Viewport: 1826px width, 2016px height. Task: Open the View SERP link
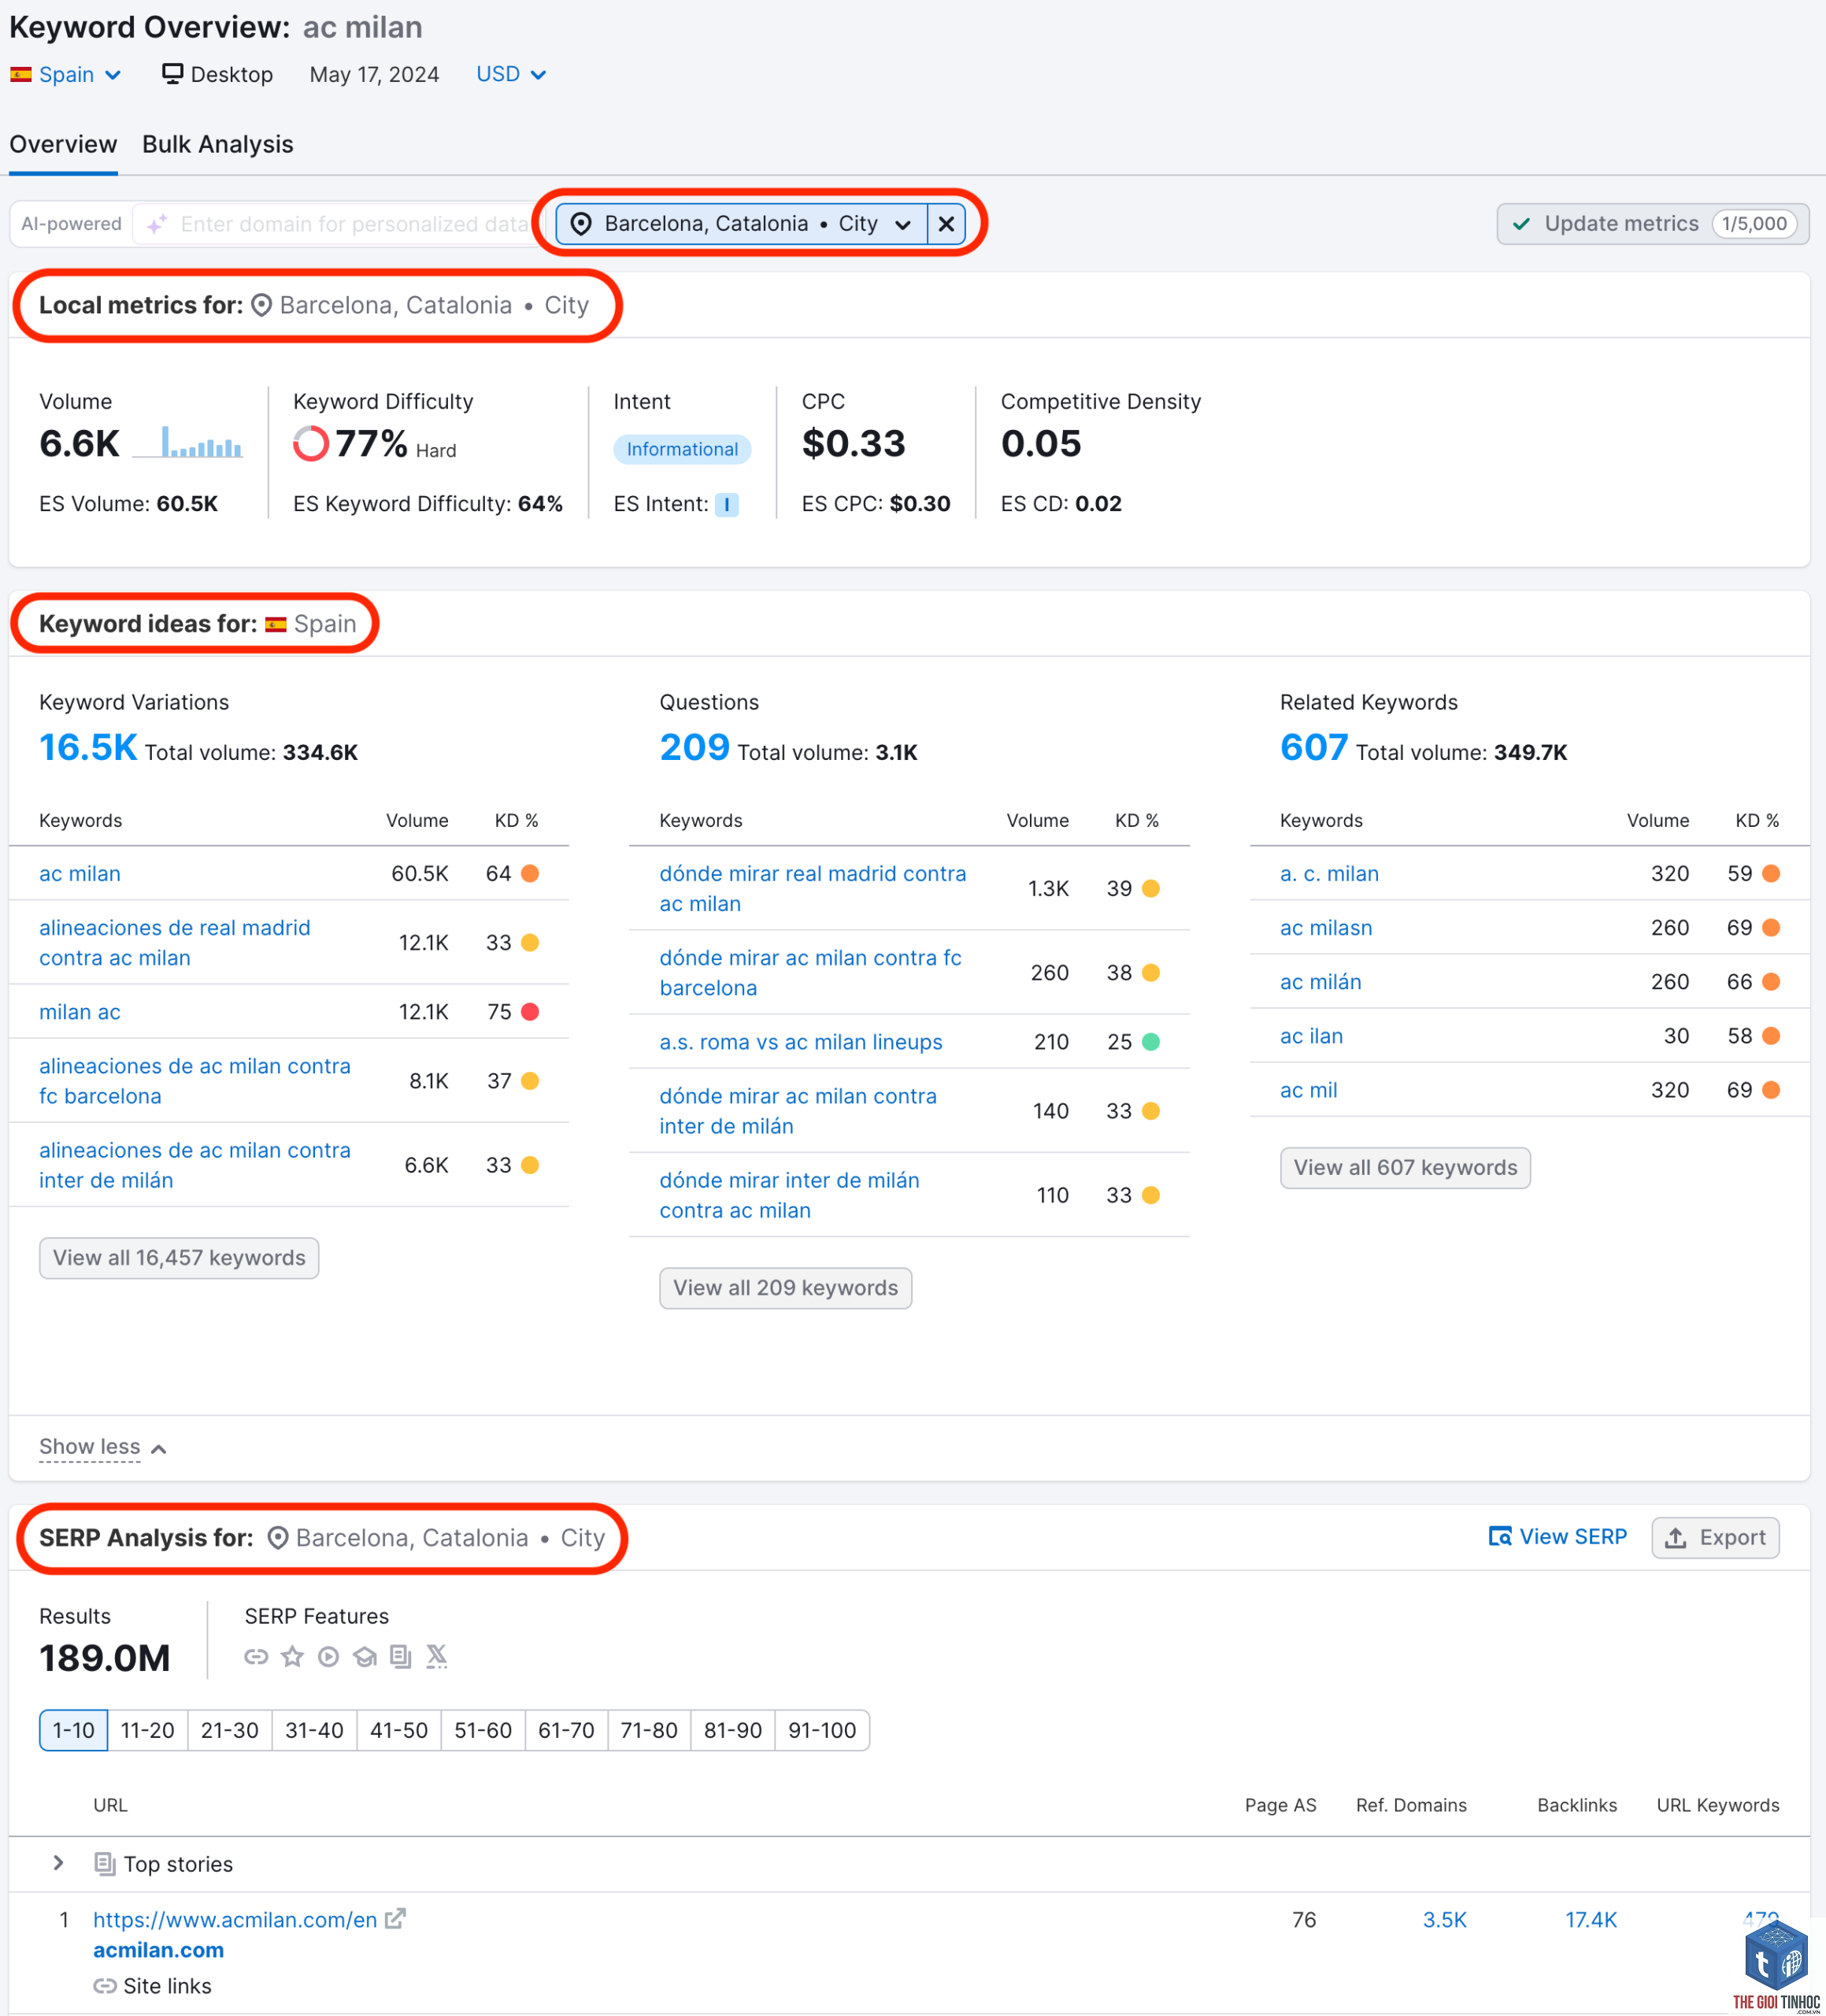point(1558,1537)
